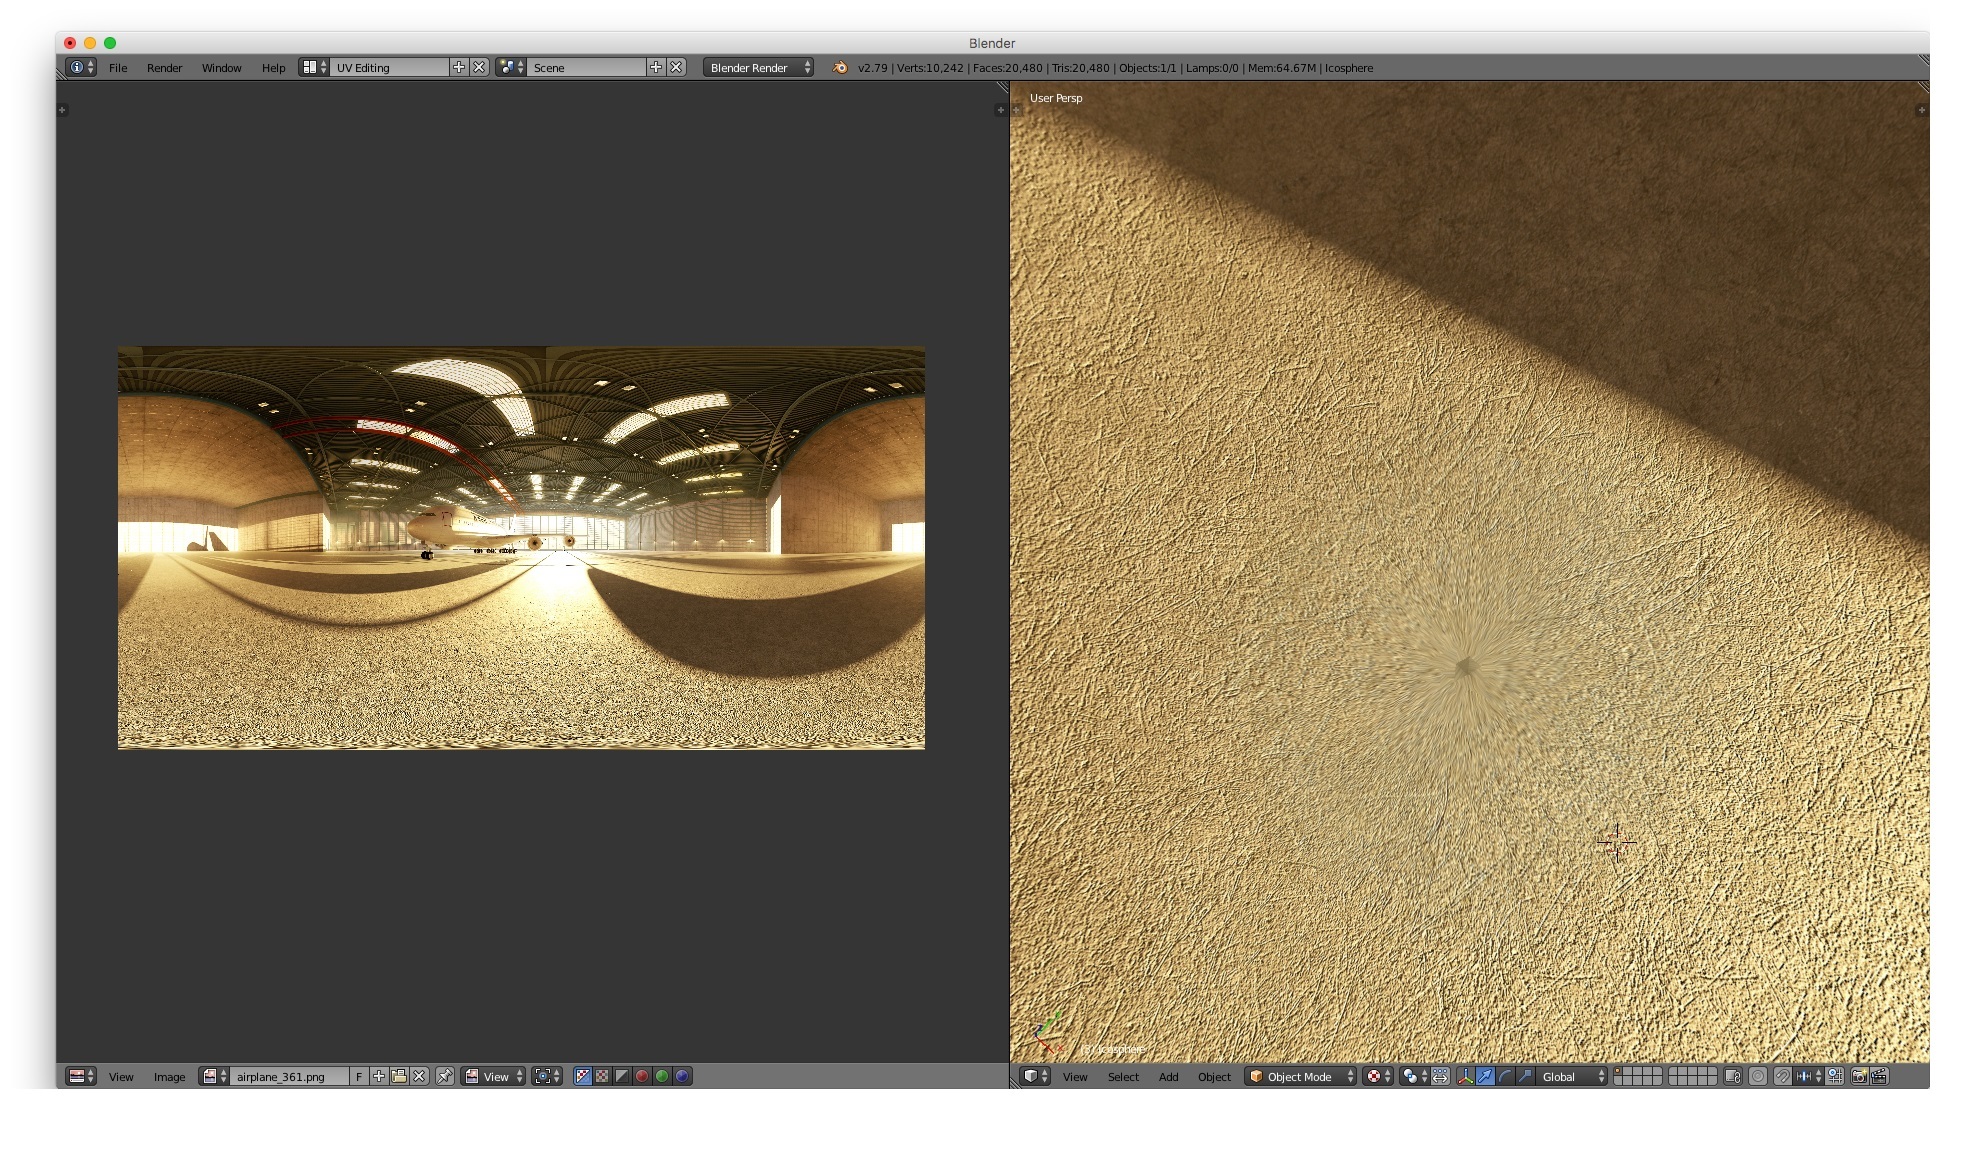Viewport: 1986px width, 1169px height.
Task: Select the rotate manipulator icon
Action: pyautogui.click(x=1506, y=1076)
